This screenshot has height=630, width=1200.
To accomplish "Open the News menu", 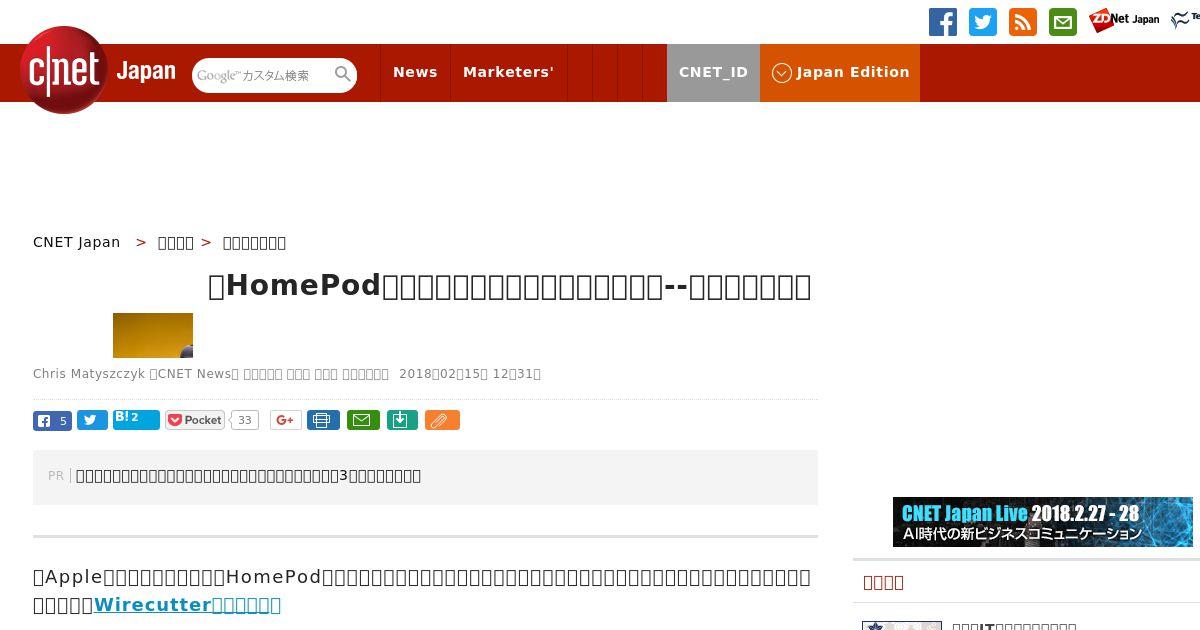I will click(x=415, y=72).
